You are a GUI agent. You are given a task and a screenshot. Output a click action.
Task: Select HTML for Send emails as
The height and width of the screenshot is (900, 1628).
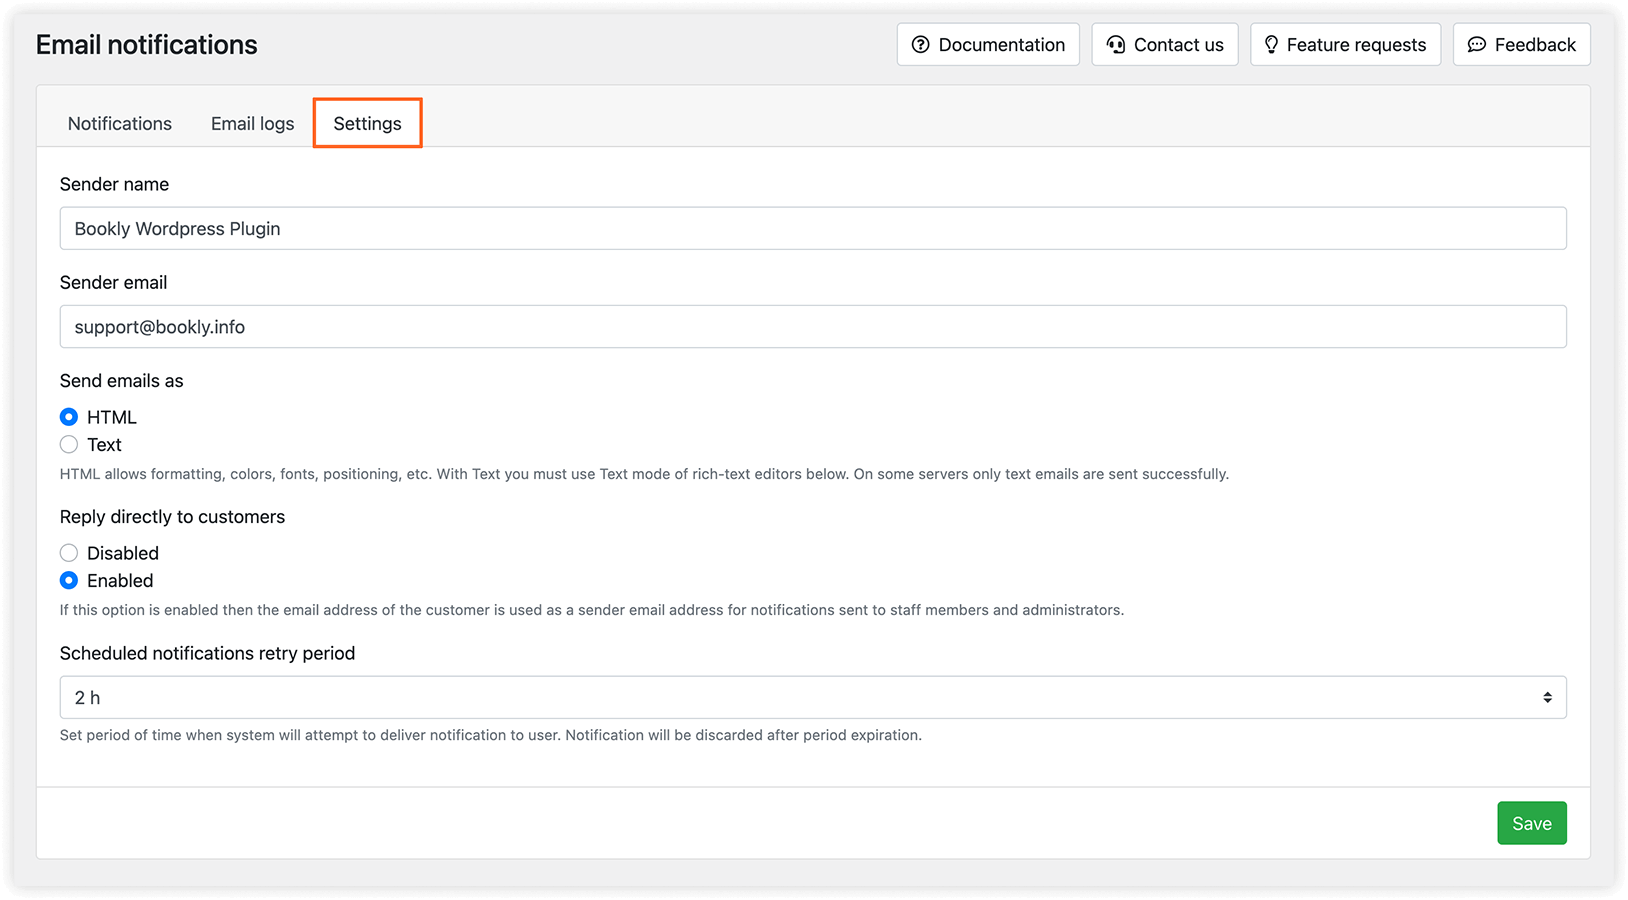point(69,417)
